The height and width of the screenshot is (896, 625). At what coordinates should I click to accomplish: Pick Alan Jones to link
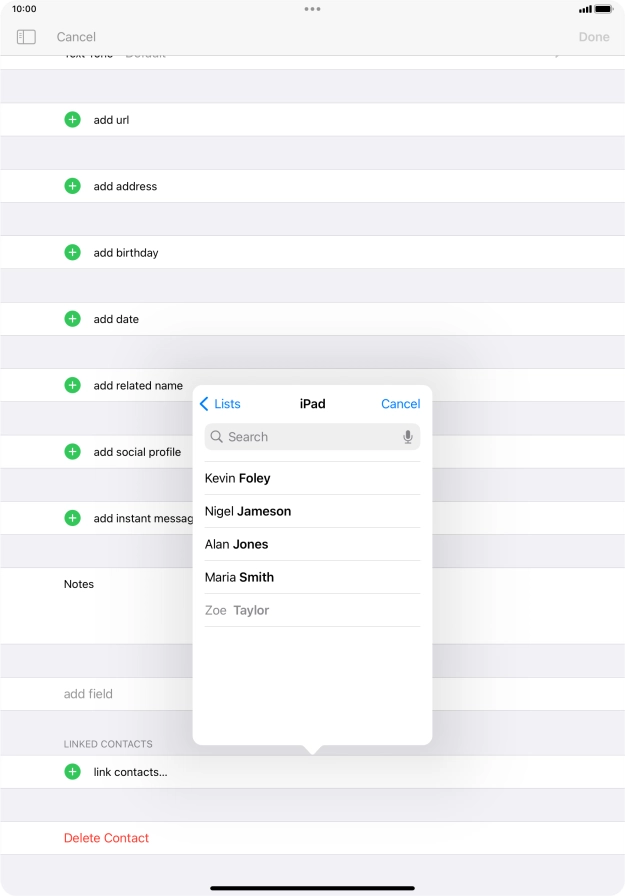[x=237, y=544]
